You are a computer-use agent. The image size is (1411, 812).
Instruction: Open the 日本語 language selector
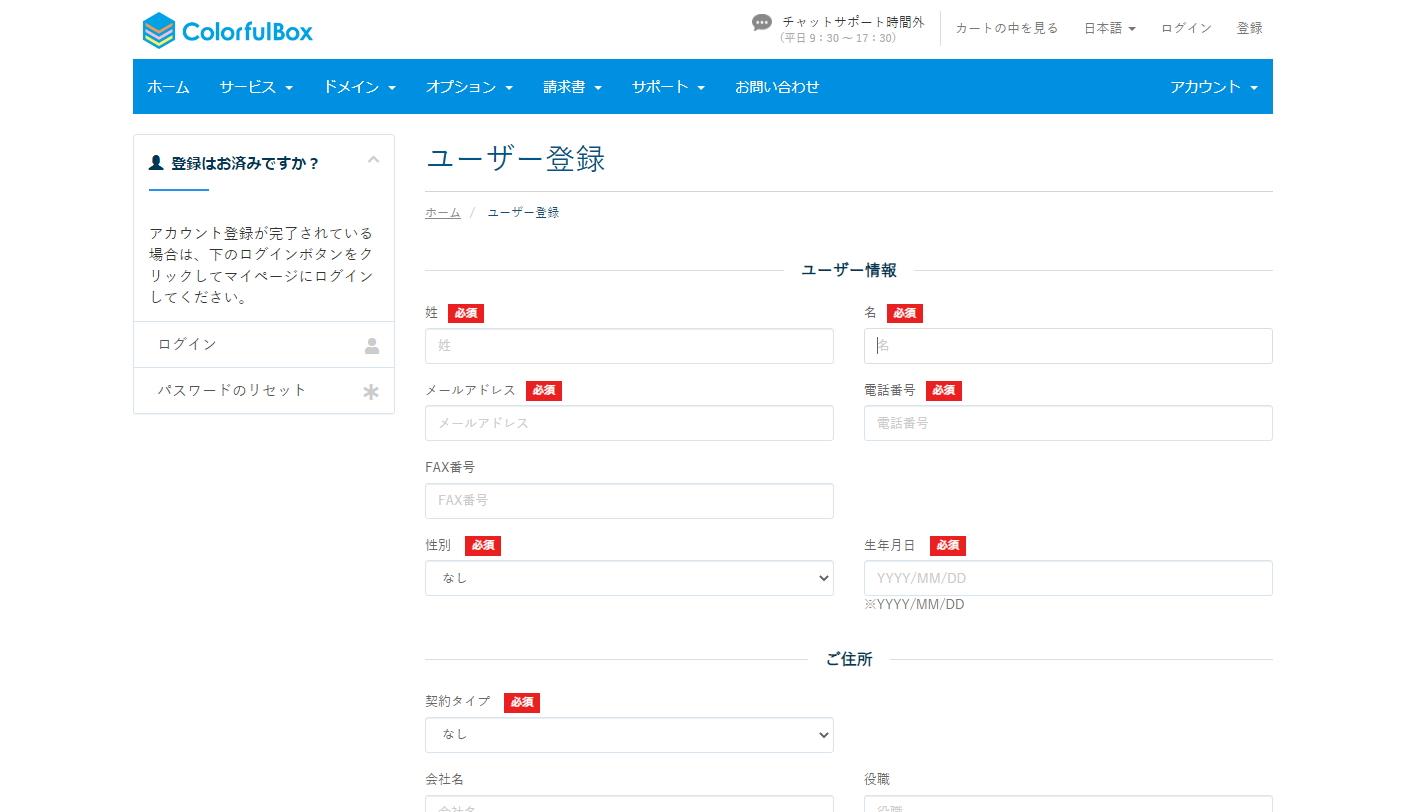coord(1110,28)
